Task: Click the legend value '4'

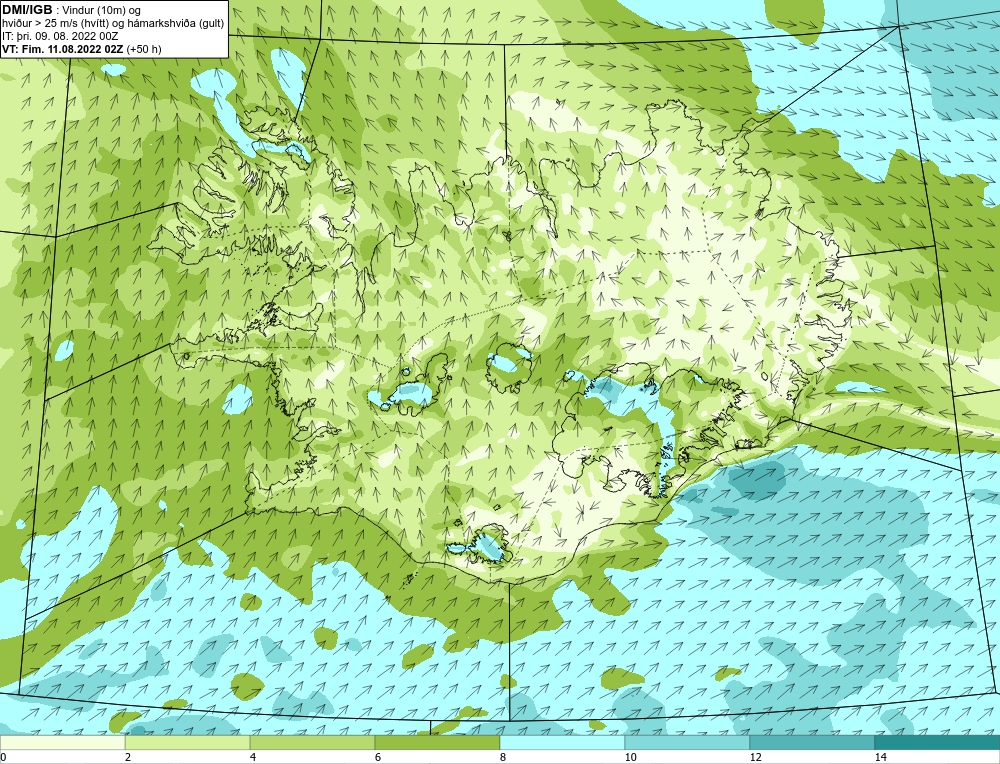Action: click(253, 757)
